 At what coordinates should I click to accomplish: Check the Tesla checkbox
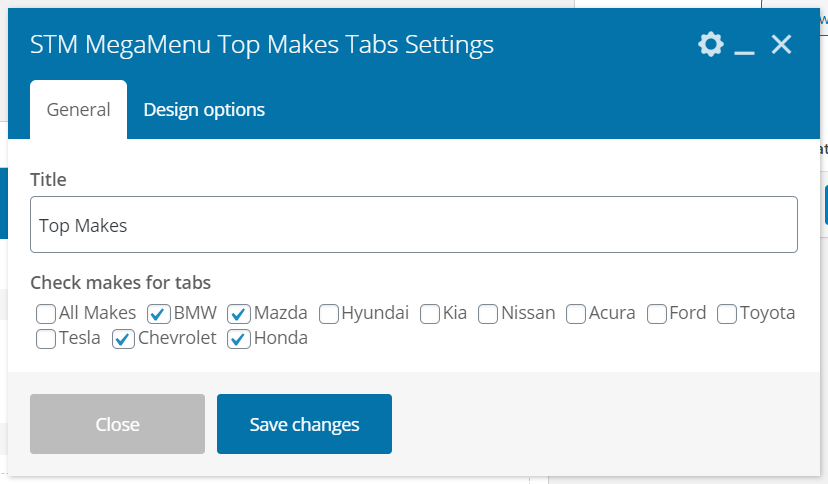[x=46, y=339]
